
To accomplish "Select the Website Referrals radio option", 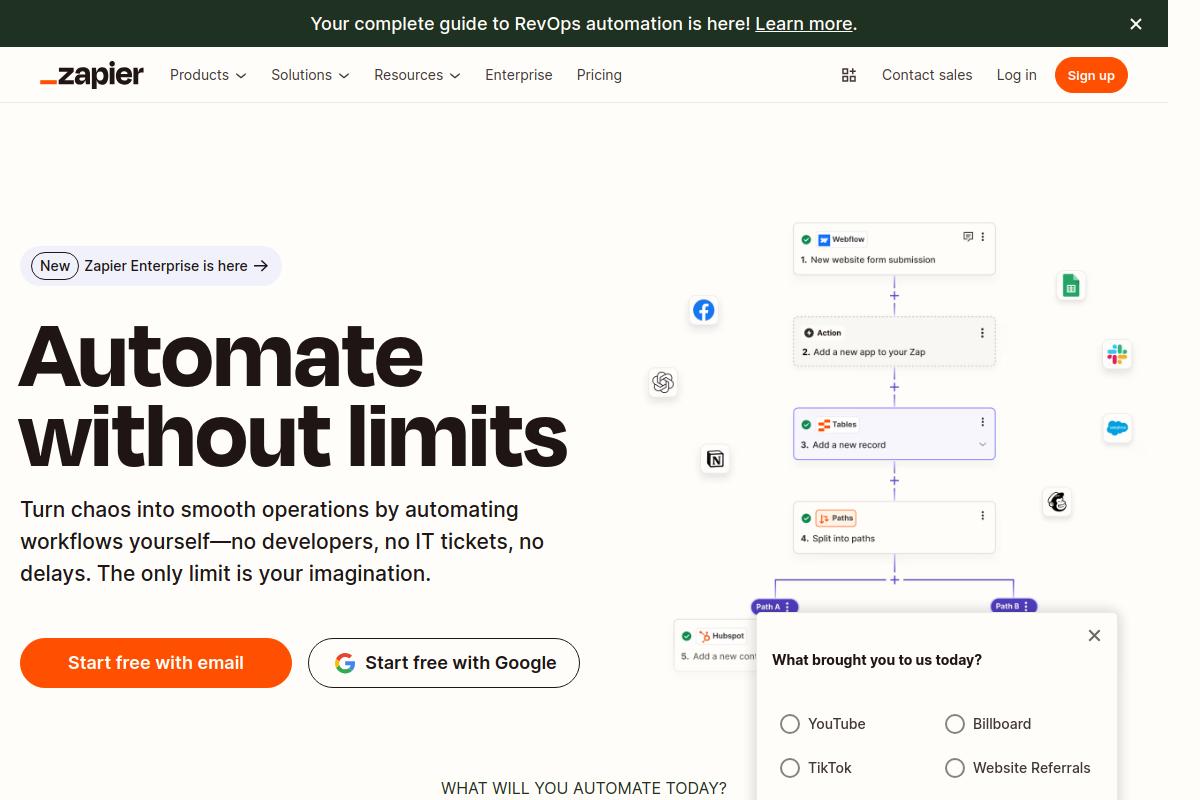I will point(955,768).
